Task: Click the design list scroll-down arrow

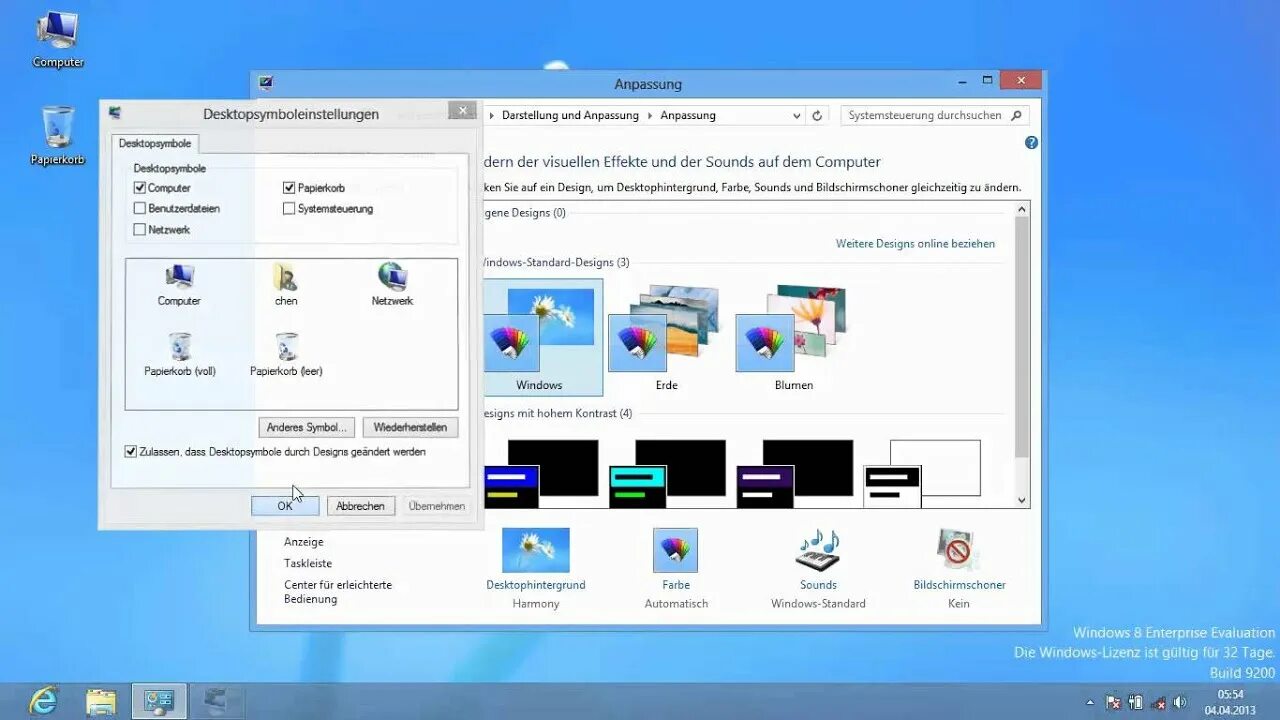Action: tap(1022, 500)
